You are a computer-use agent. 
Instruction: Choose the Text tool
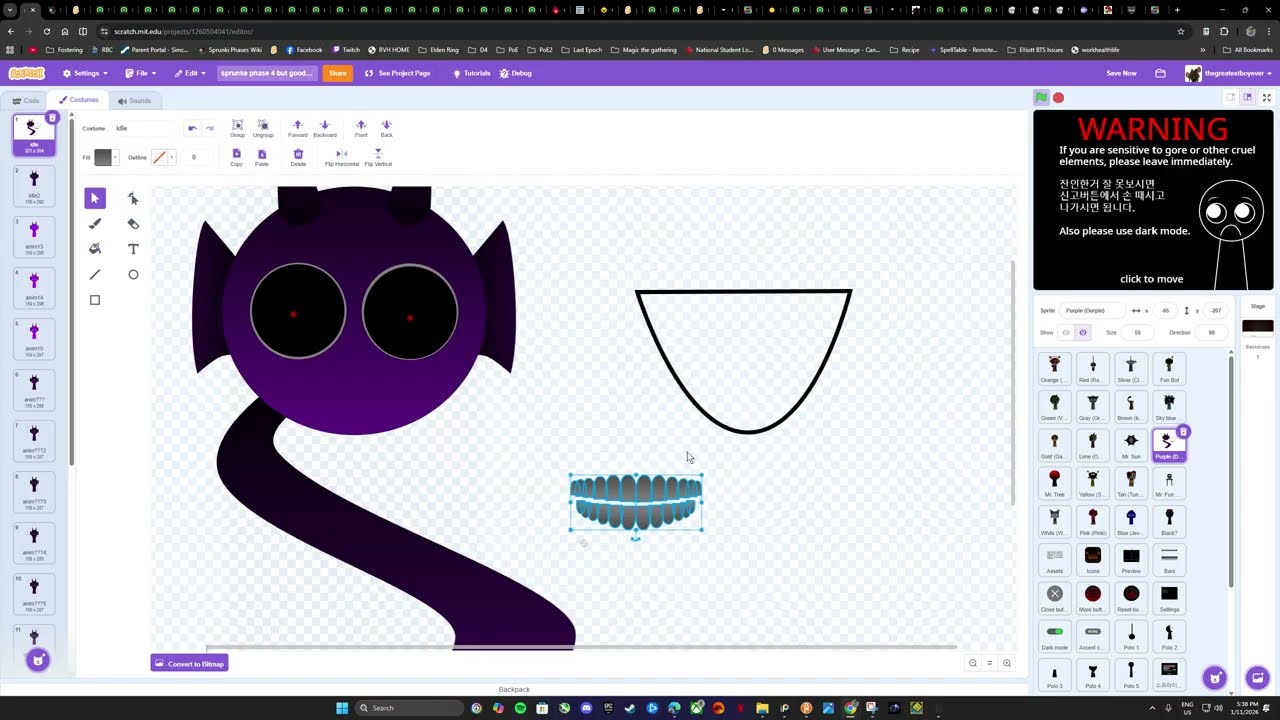tap(133, 249)
